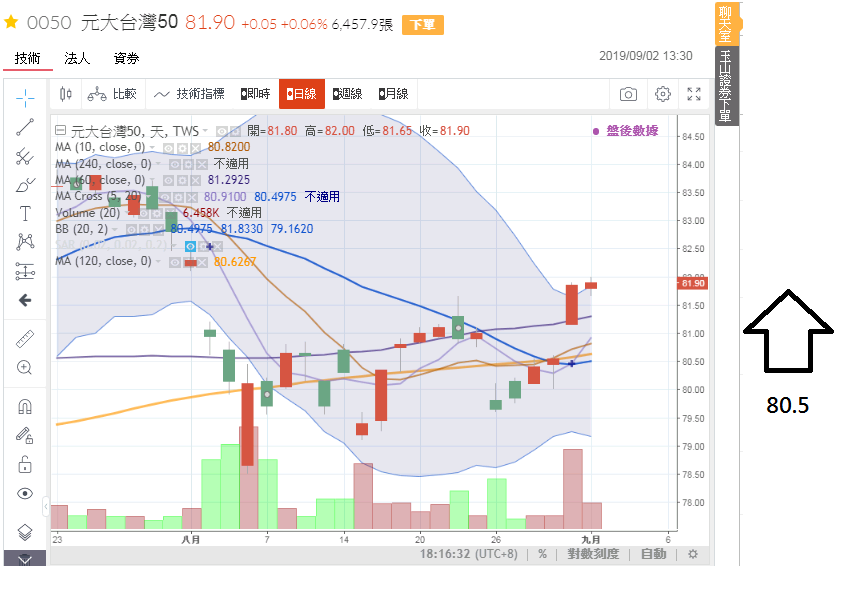Click the back arrow in the drawing toolbar

(x=25, y=300)
